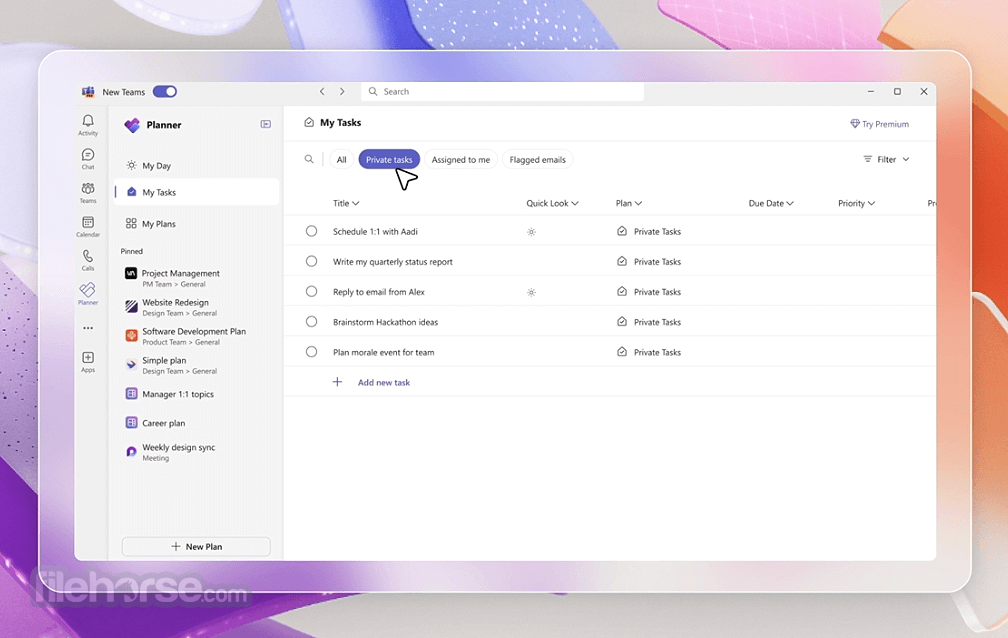Select the Flagged emails tab
This screenshot has width=1008, height=638.
point(537,160)
